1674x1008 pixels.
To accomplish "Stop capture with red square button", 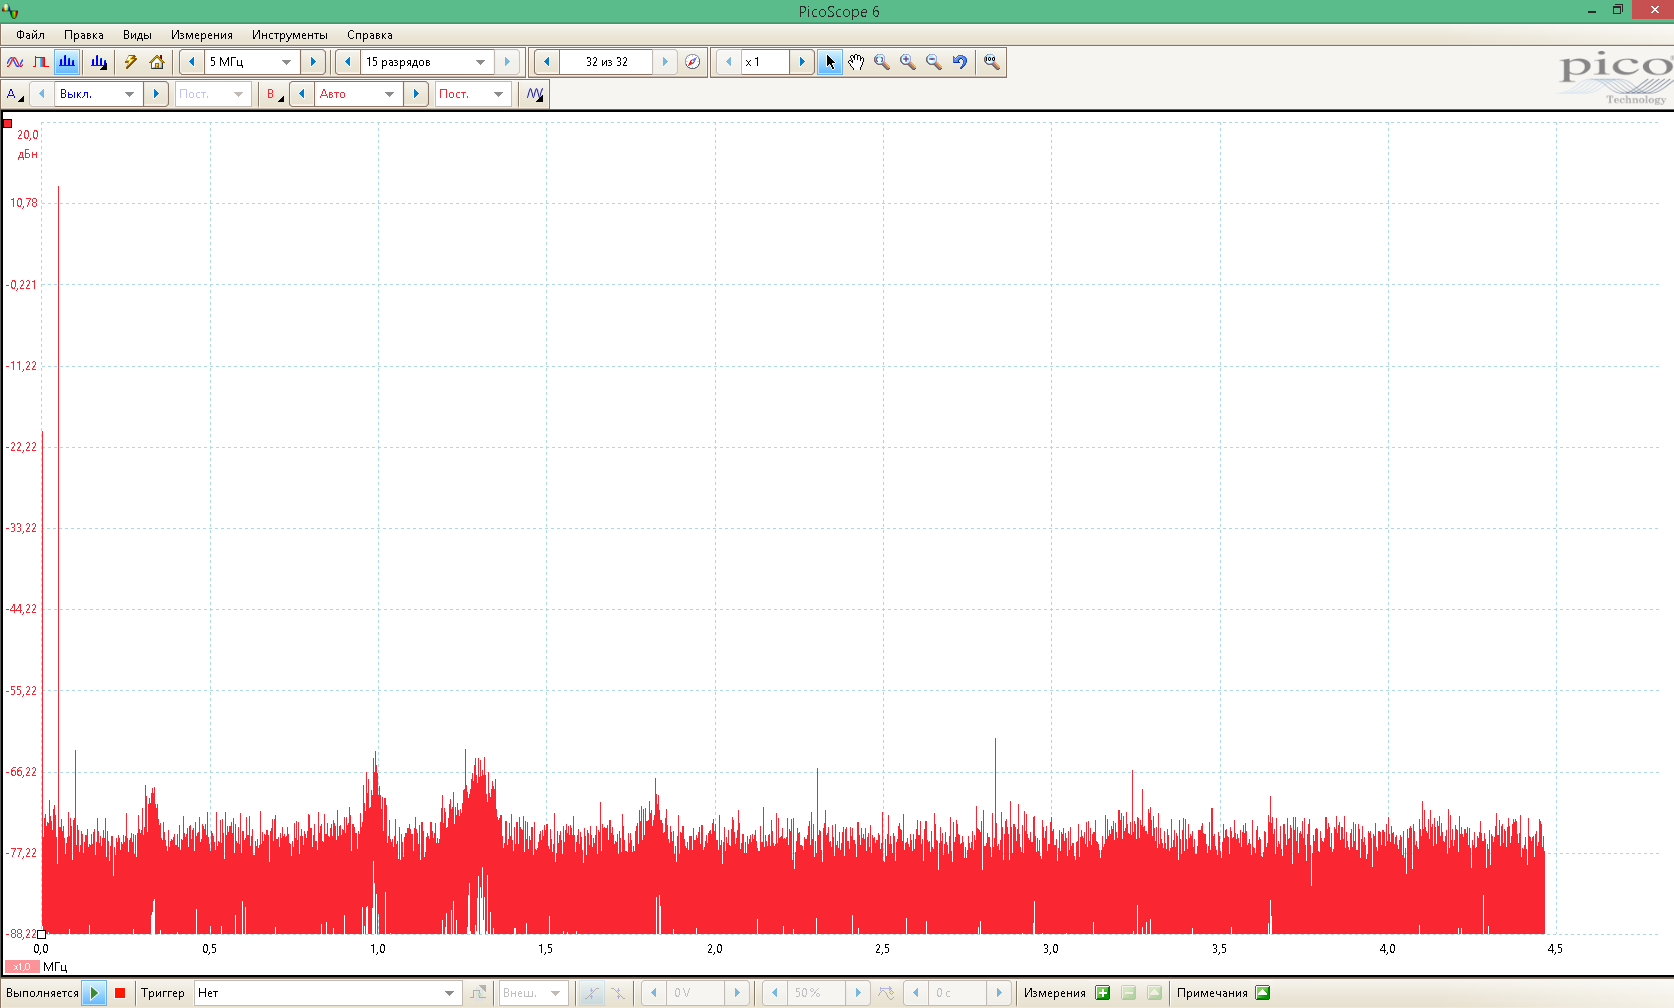I will point(120,993).
